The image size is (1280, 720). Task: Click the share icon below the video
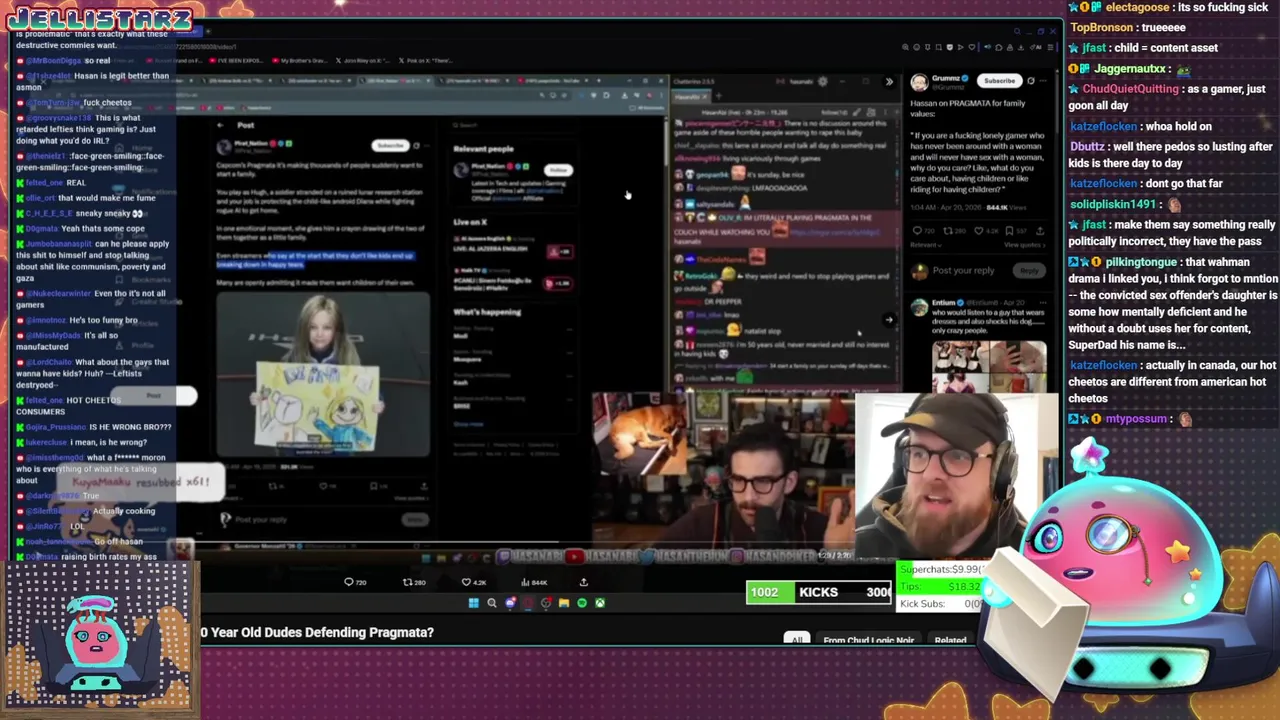click(x=584, y=582)
